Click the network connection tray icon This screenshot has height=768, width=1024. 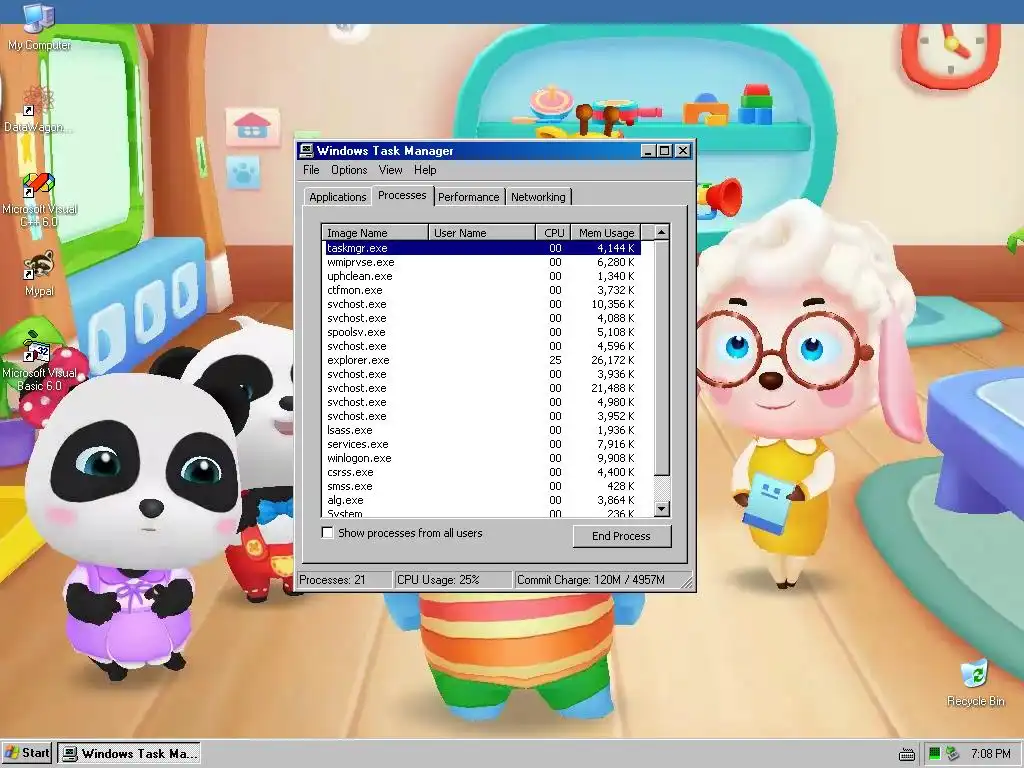pyautogui.click(x=952, y=754)
